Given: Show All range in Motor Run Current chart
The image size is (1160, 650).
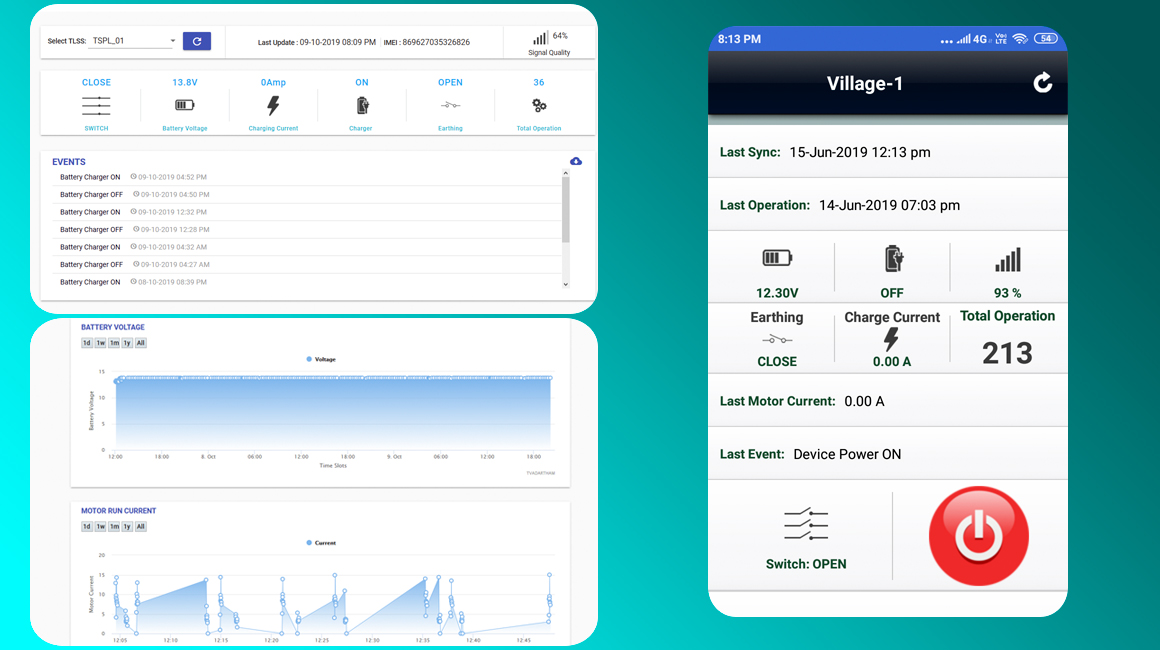Looking at the screenshot, I should 140,526.
